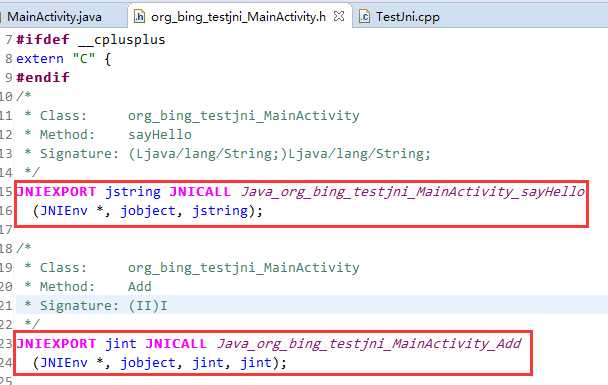Click the Java_org_bing_testjni_MainActivity_sayHello function name
Viewport: 608px width, 385px height.
[x=413, y=192]
